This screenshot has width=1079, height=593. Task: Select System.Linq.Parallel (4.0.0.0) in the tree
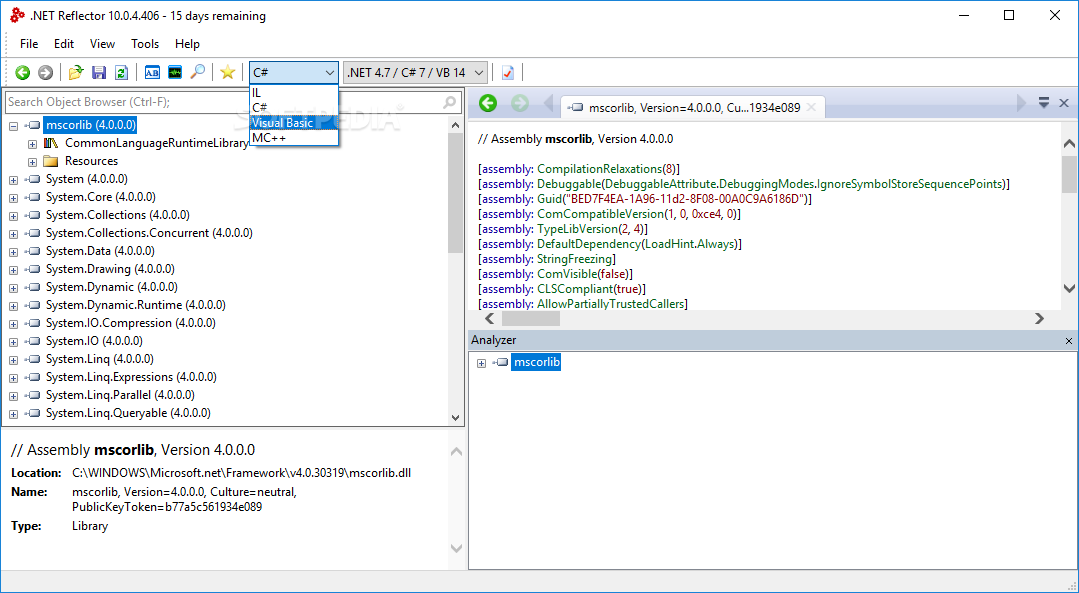pos(120,395)
